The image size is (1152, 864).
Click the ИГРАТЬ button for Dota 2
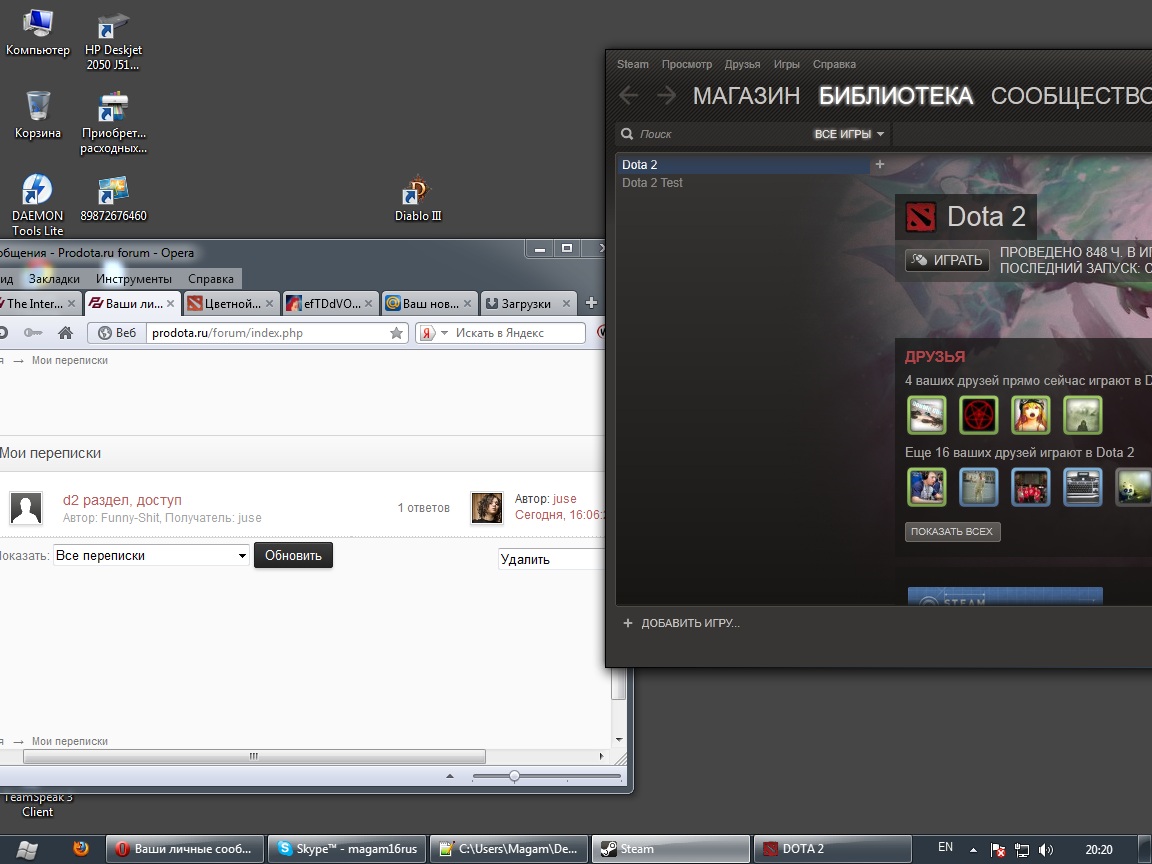pyautogui.click(x=947, y=260)
